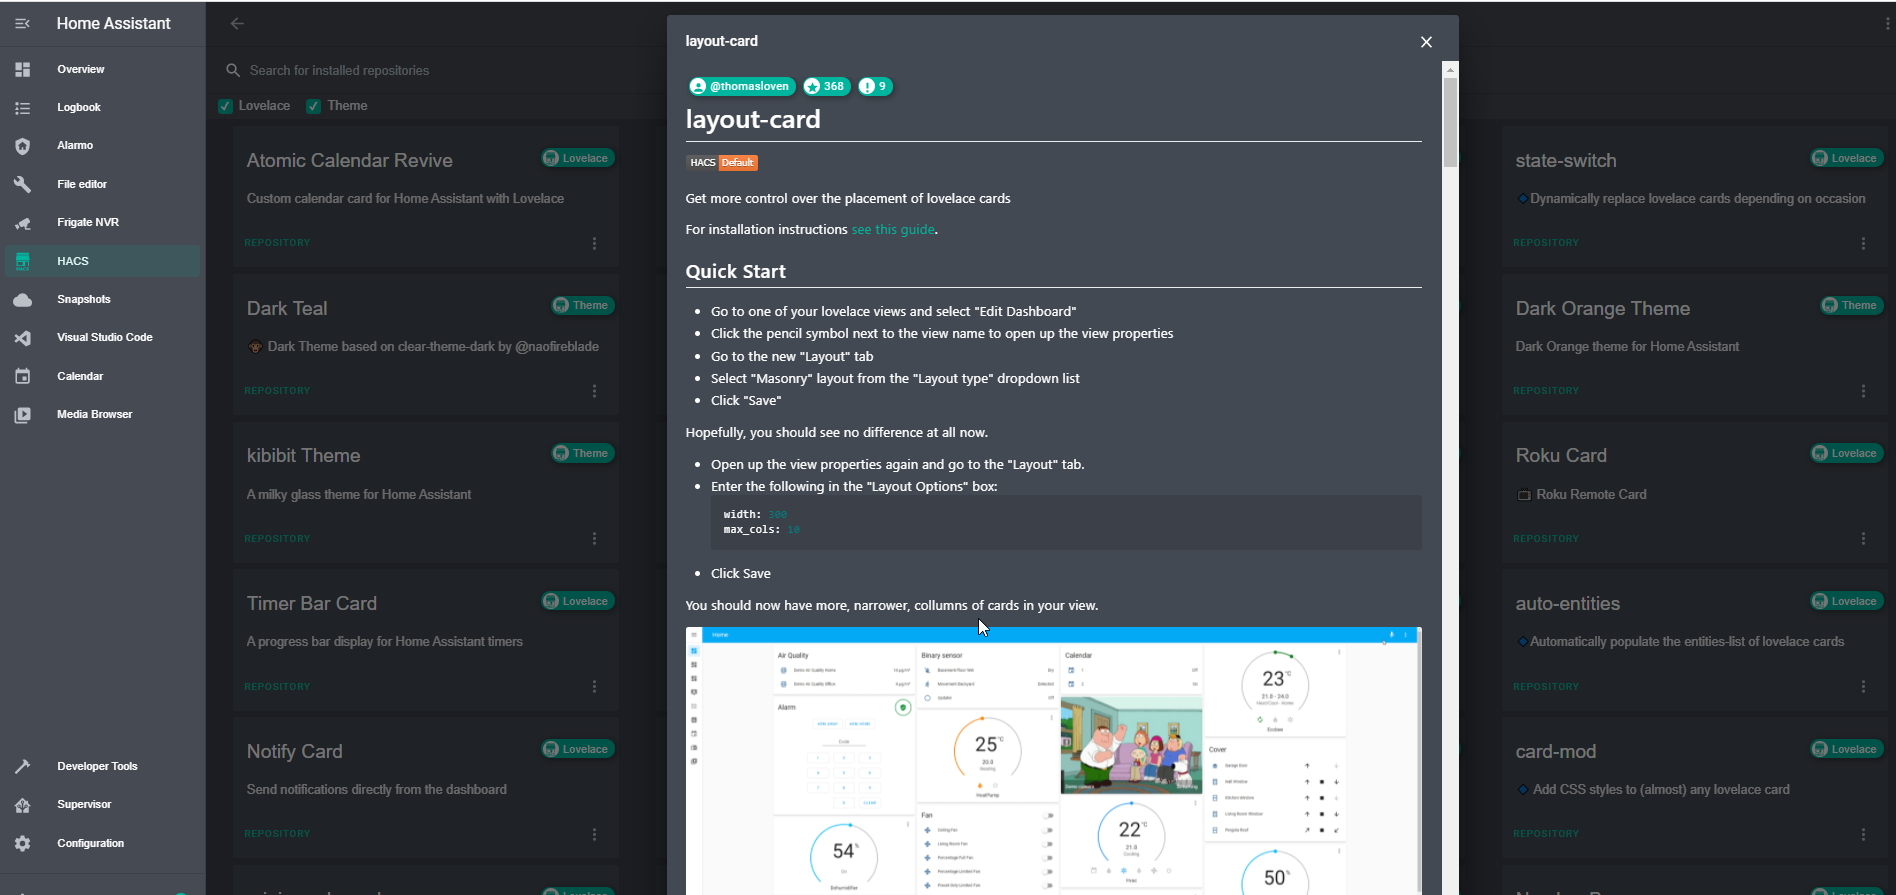Click the width and max_cols code block
This screenshot has width=1896, height=895.
(x=1066, y=522)
